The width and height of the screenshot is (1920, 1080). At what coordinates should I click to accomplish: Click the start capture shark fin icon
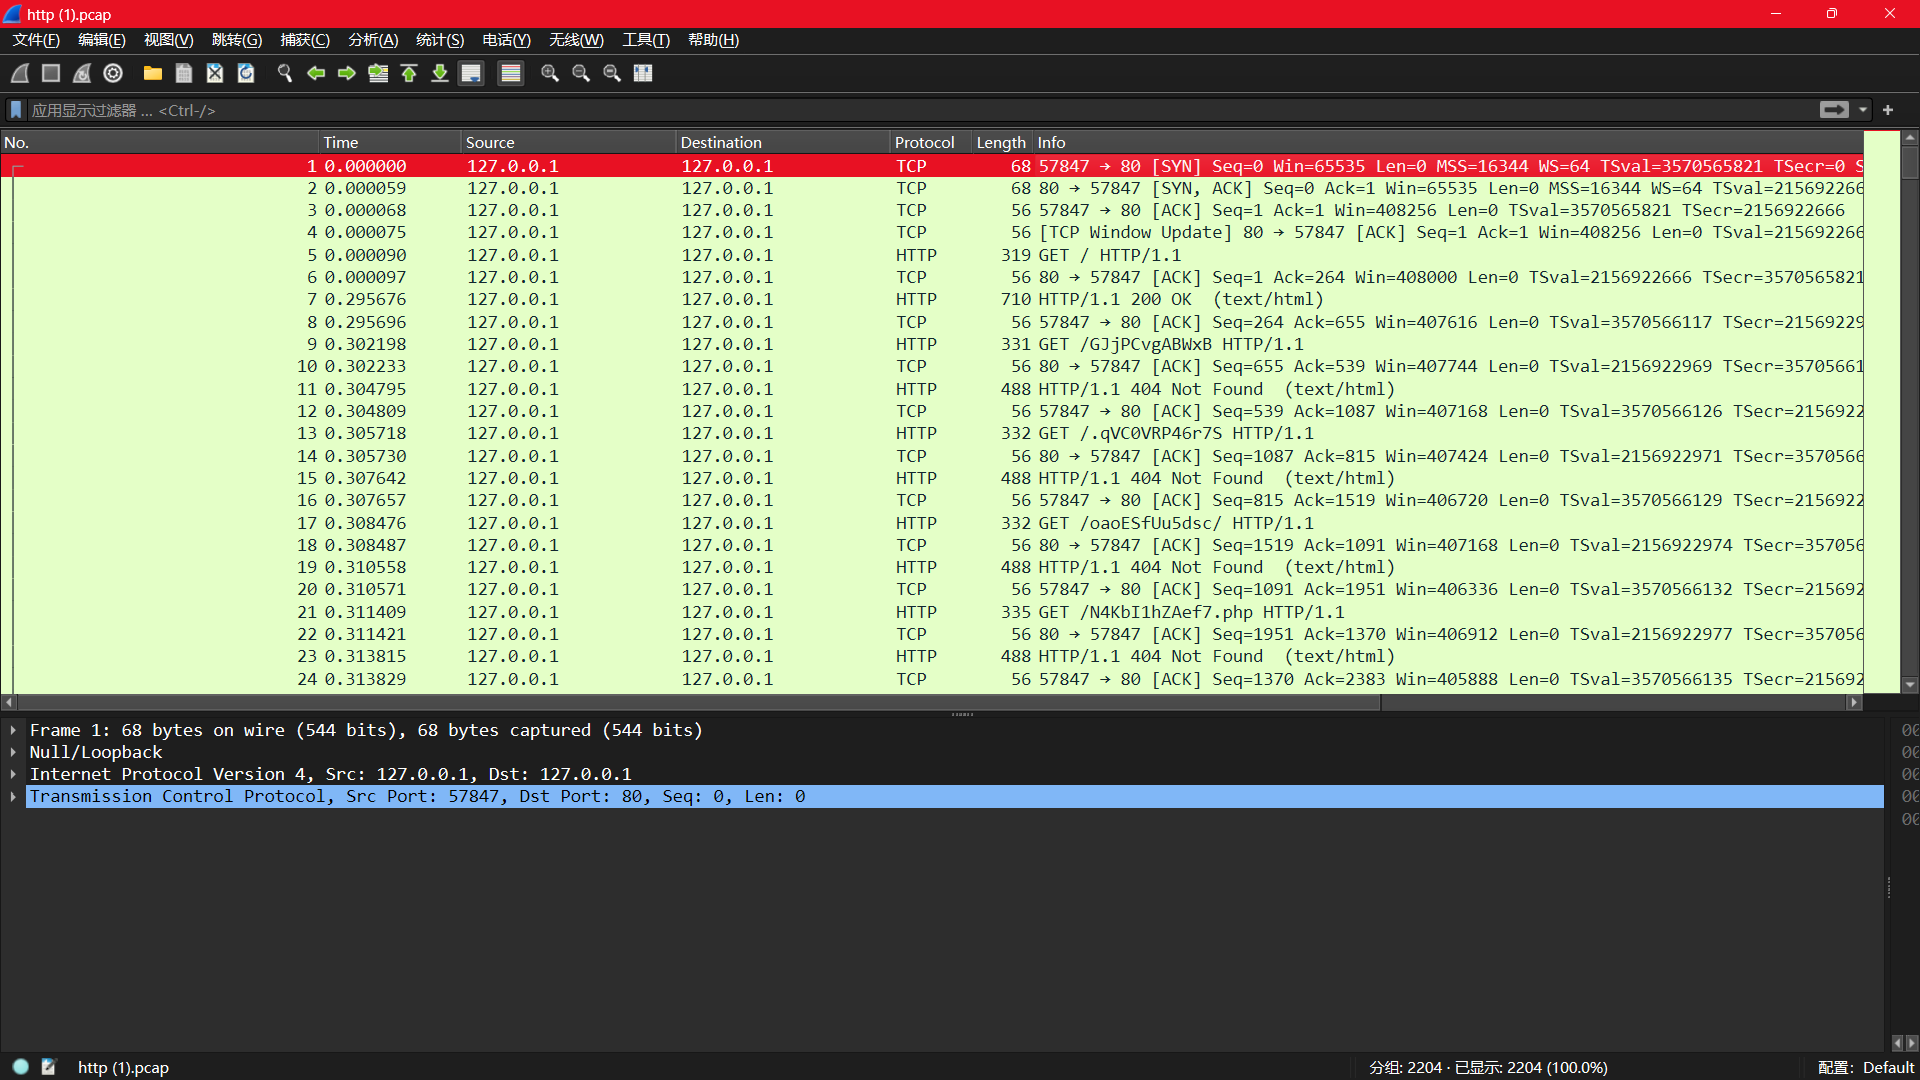coord(20,73)
